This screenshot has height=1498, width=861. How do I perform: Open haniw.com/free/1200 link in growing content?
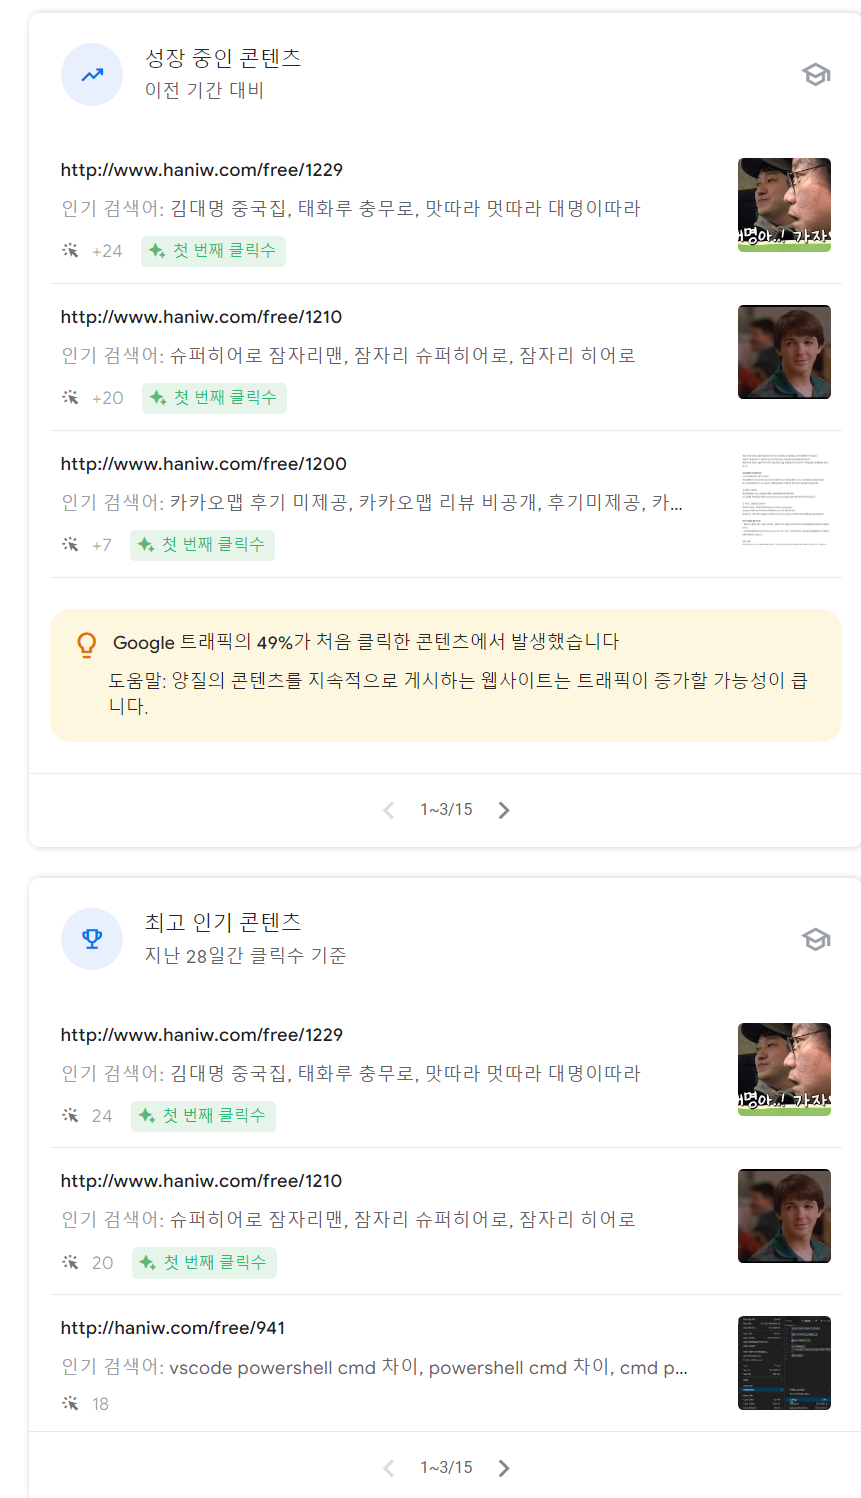tap(204, 464)
